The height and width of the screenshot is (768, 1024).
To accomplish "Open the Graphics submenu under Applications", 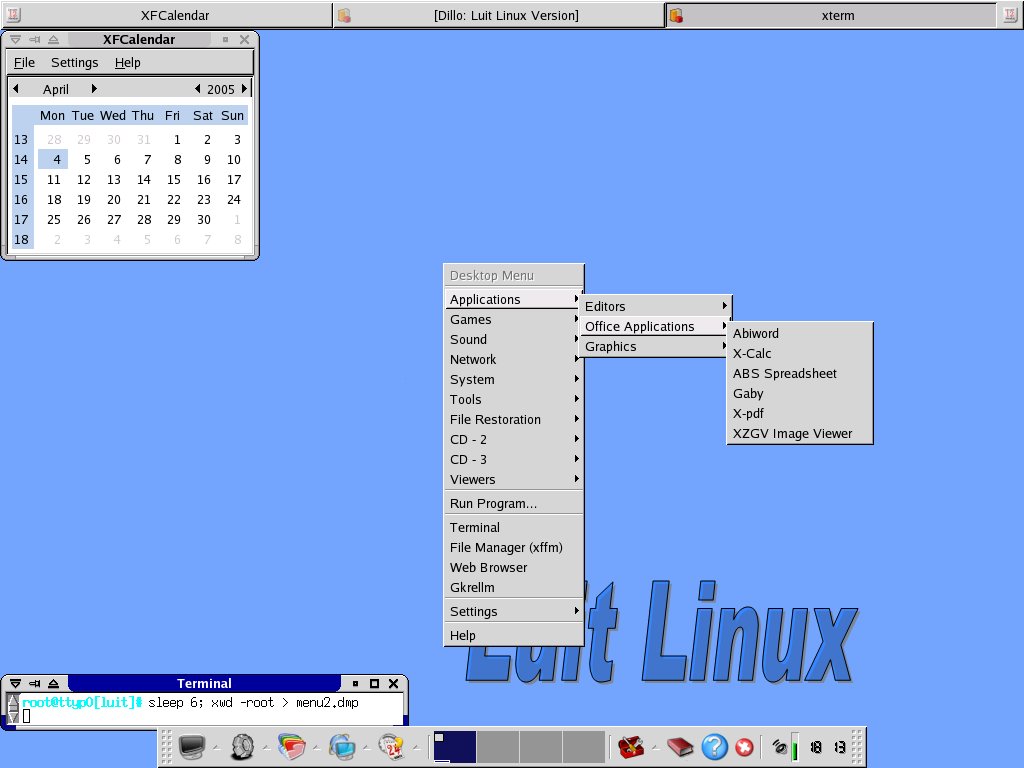I will (x=655, y=347).
